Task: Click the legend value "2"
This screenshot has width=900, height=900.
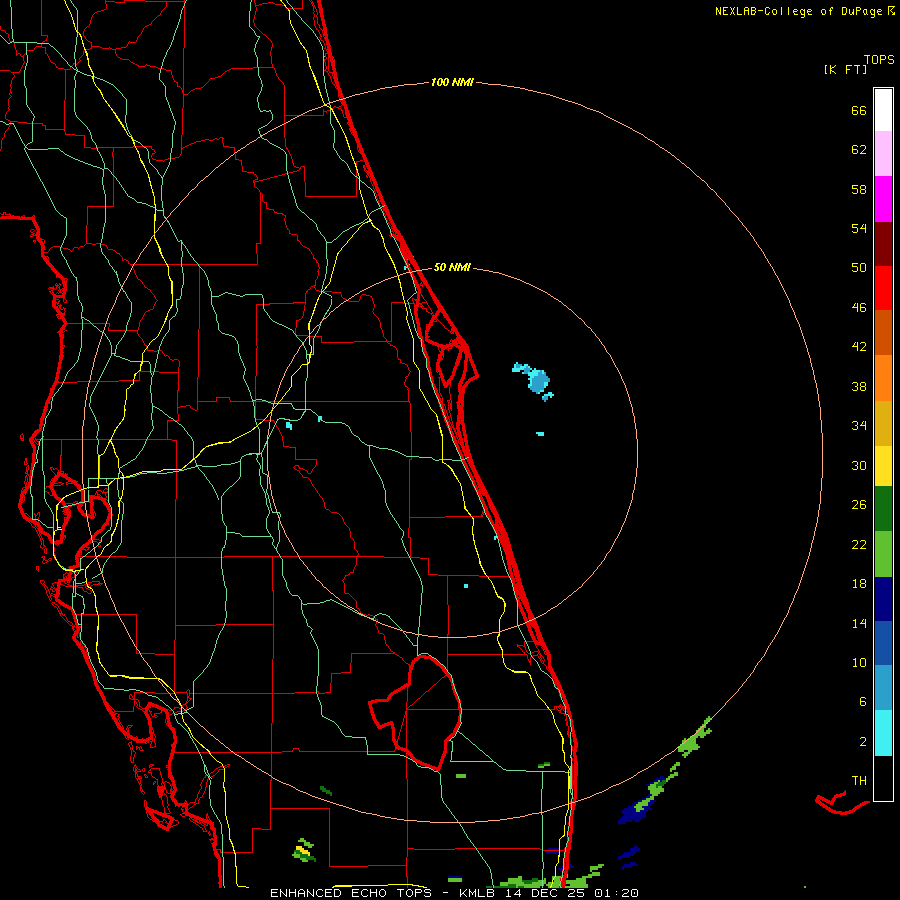Action: [862, 742]
